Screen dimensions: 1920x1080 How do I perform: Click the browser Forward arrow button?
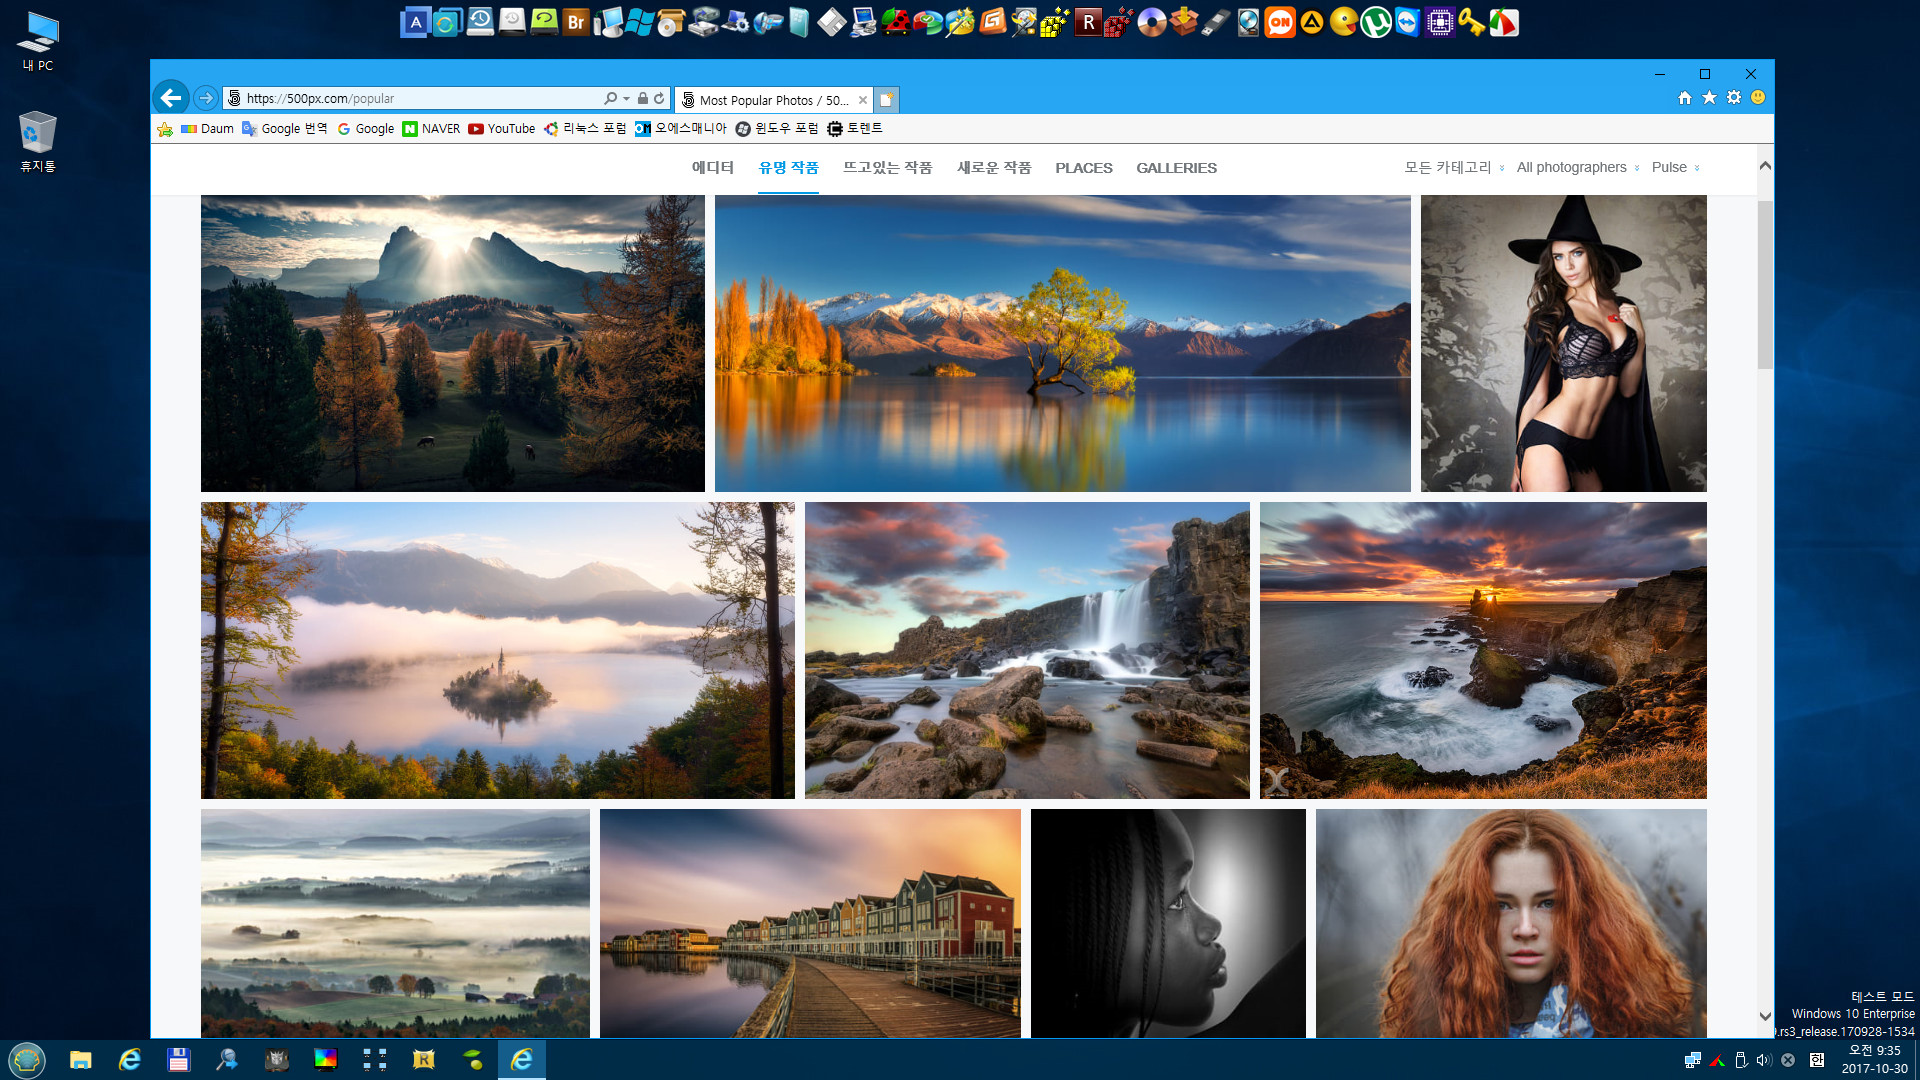click(x=206, y=98)
